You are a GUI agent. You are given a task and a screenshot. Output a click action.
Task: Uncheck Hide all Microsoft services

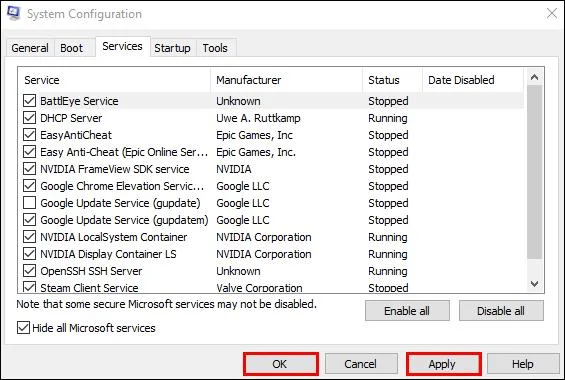(23, 328)
